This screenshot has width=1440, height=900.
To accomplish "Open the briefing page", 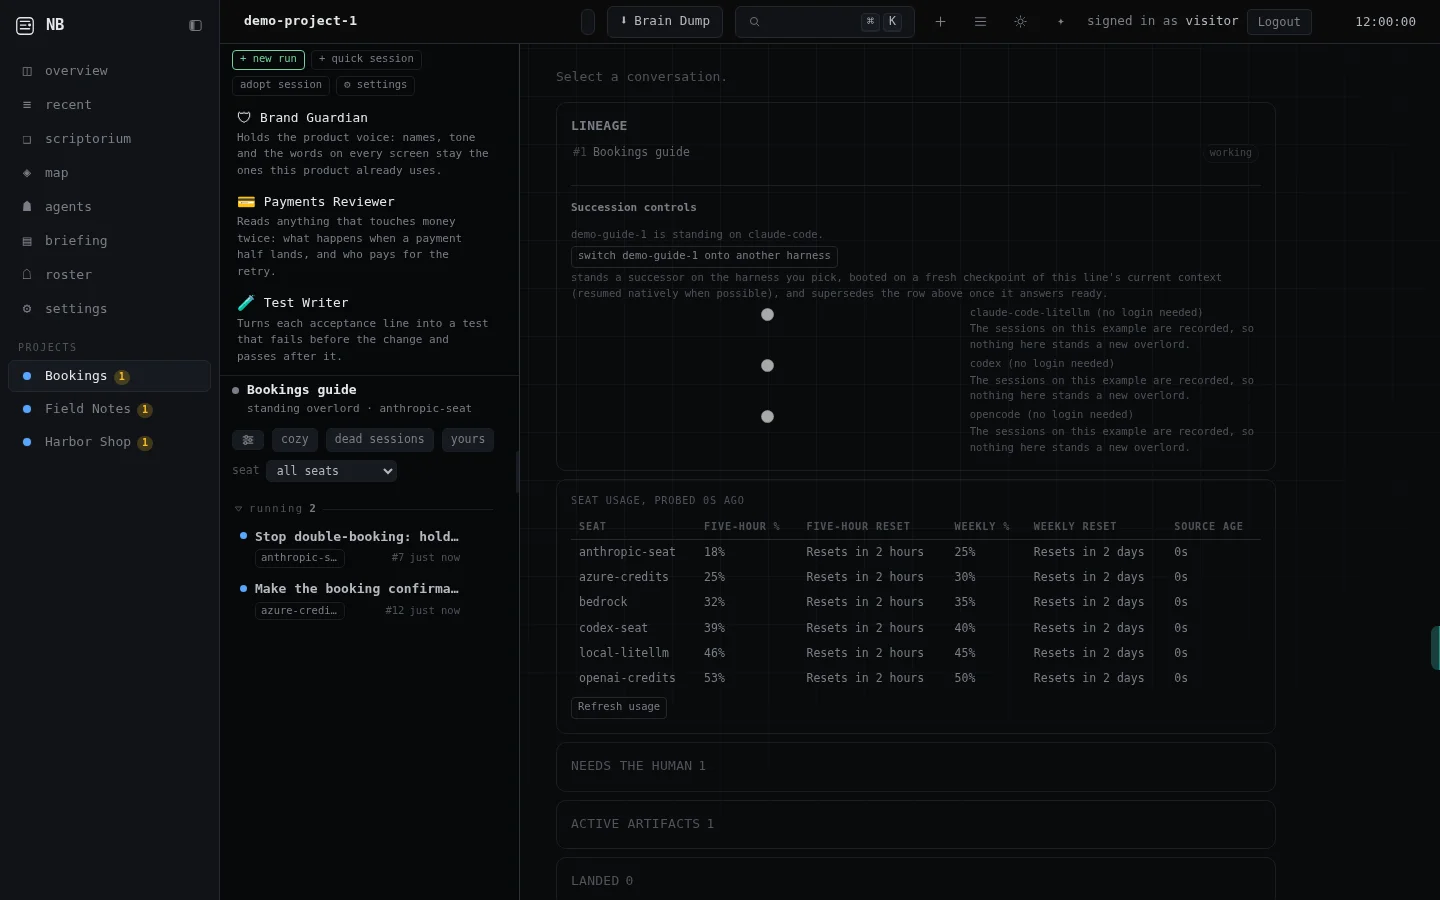I will click(x=109, y=241).
